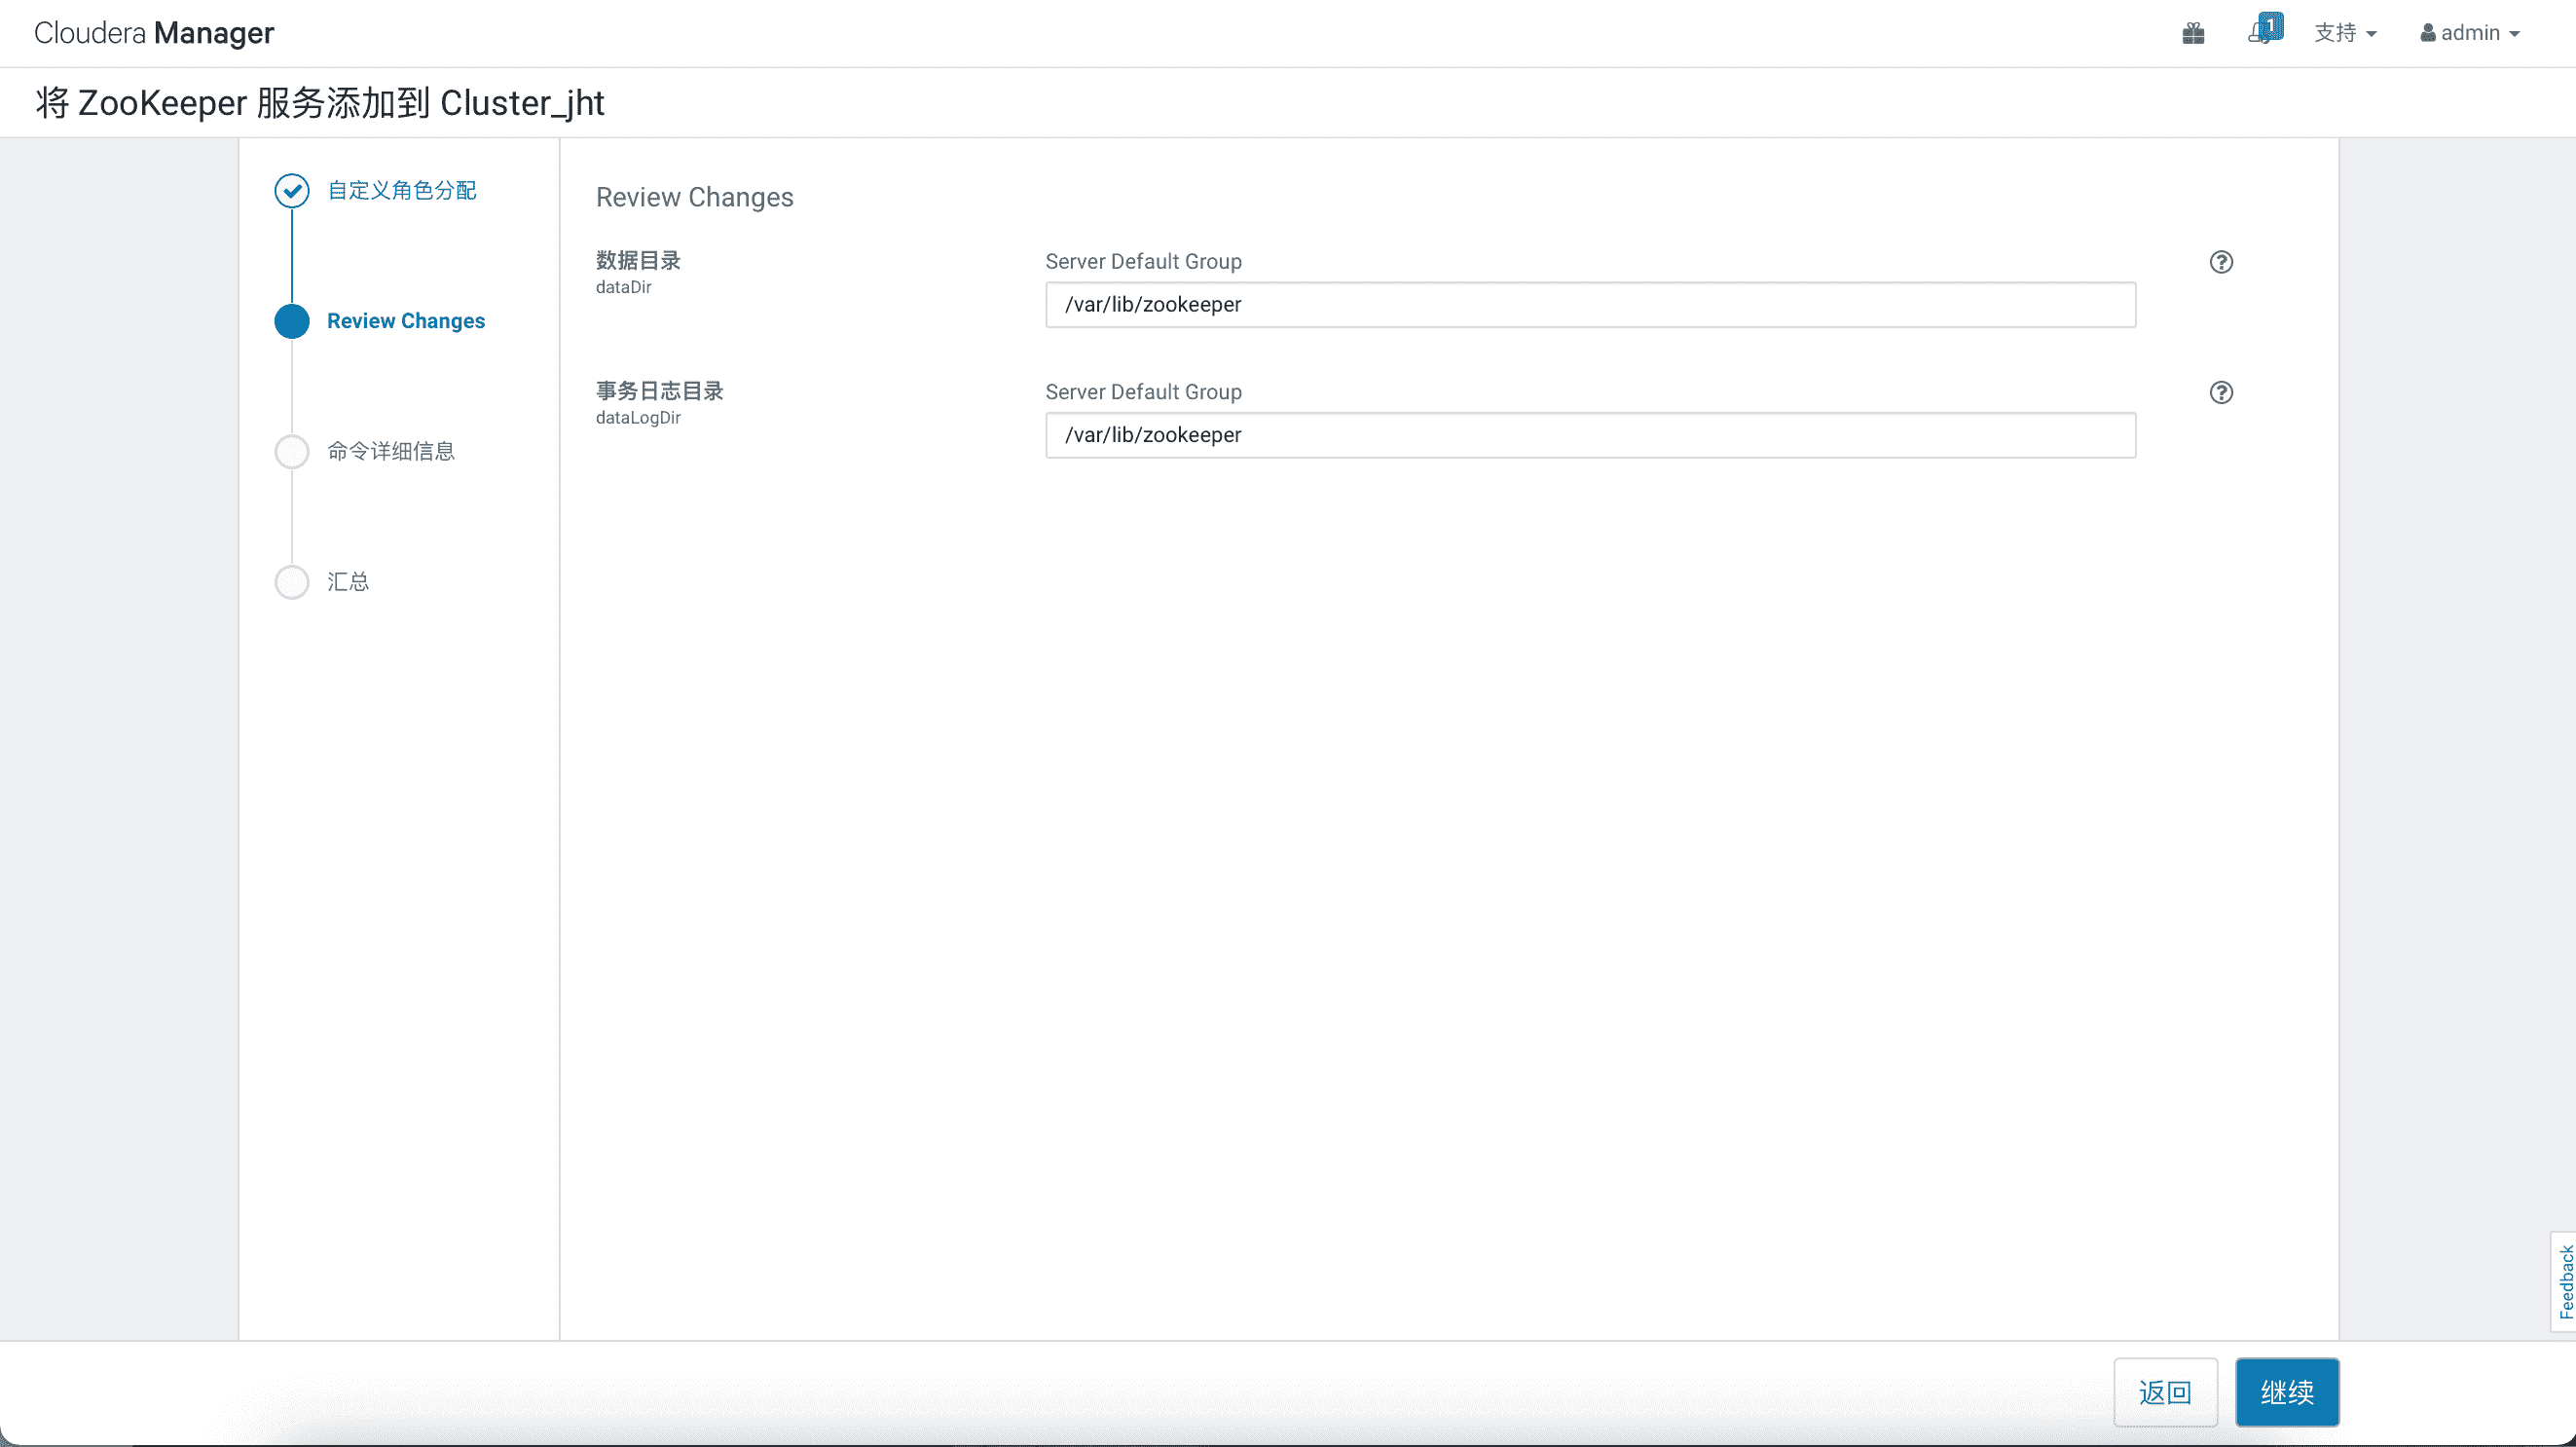
Task: Go to 自定义角色分配 wizard step
Action: click(402, 190)
